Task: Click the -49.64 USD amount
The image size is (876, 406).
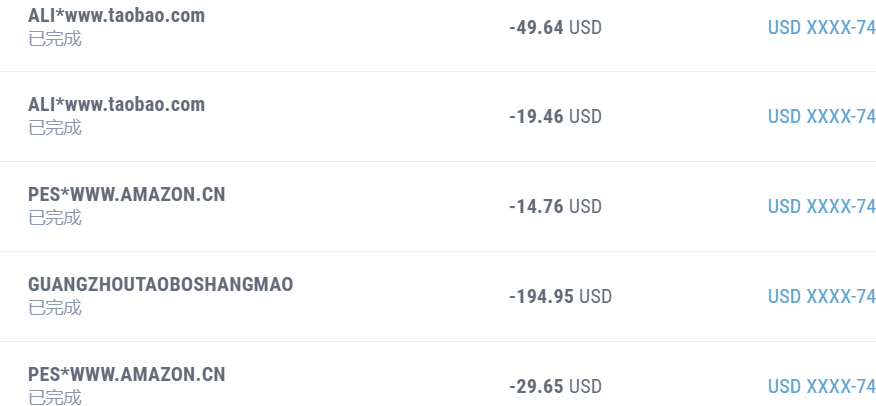Action: [x=555, y=27]
